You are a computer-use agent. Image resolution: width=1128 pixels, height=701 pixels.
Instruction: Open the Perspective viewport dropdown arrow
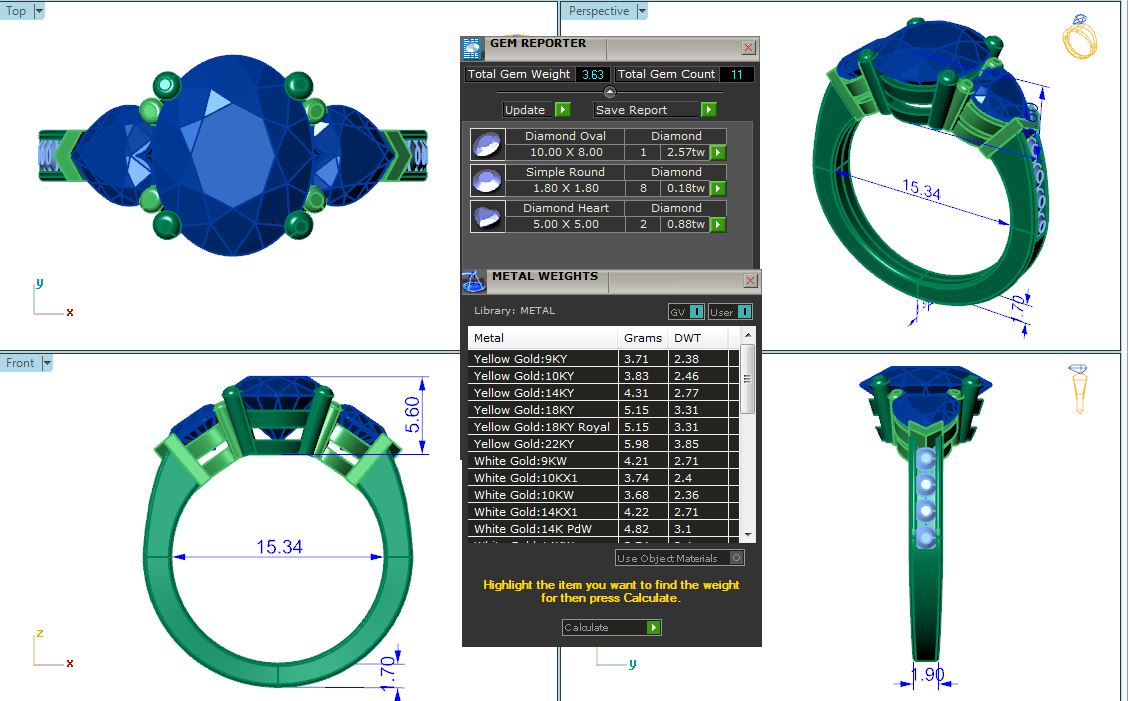[642, 11]
